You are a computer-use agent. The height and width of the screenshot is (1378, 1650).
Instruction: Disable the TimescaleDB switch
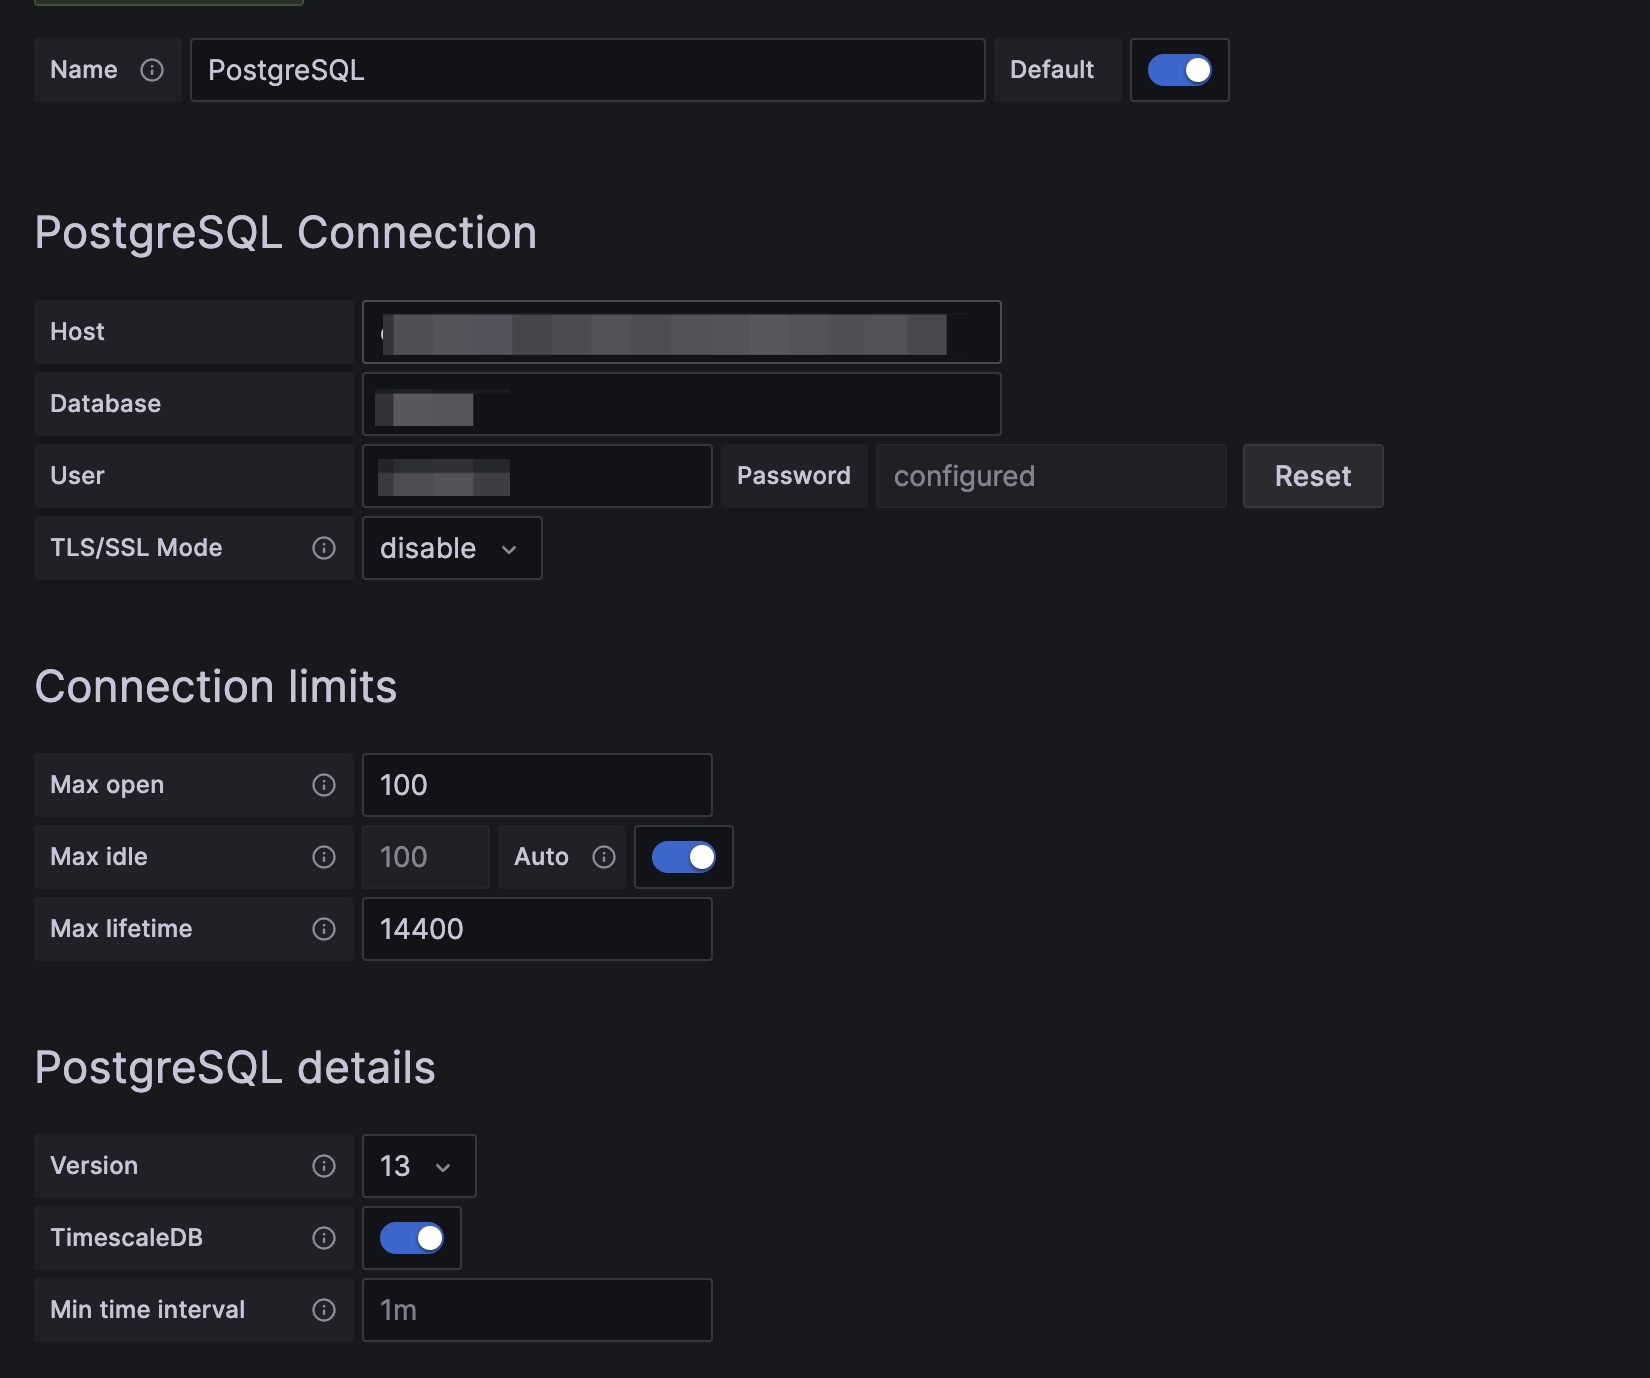point(412,1238)
